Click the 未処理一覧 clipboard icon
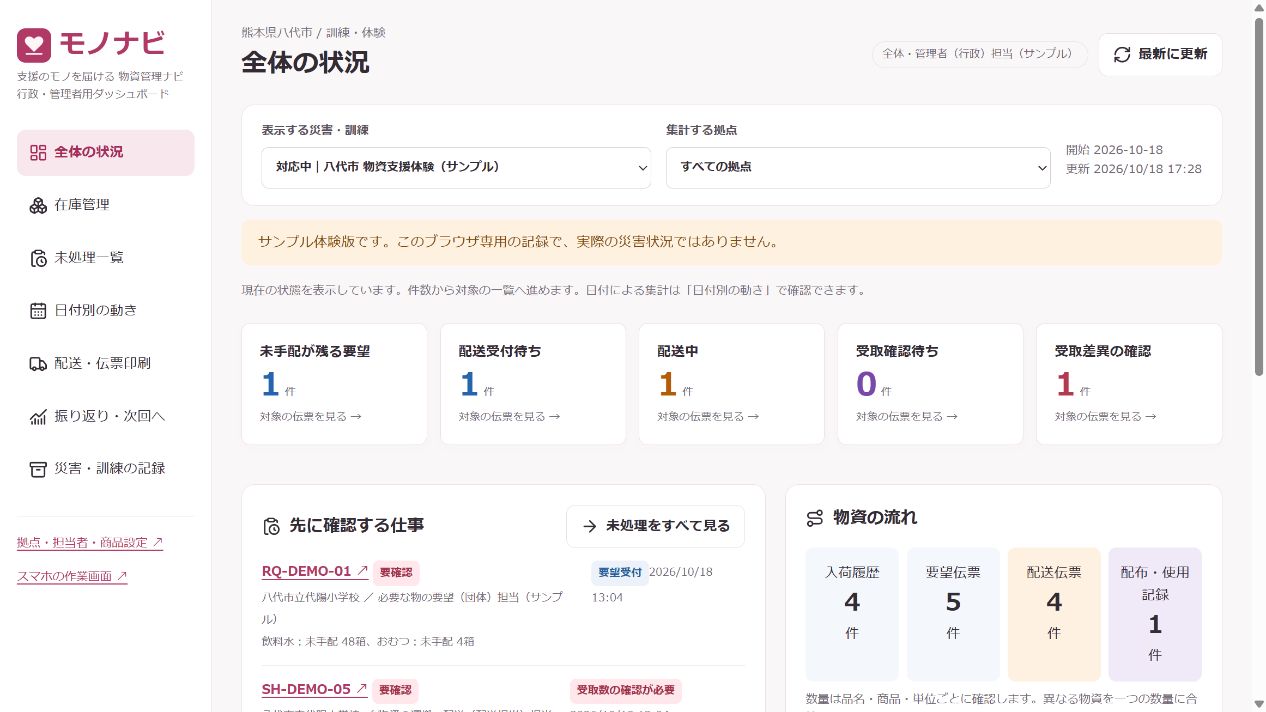The width and height of the screenshot is (1266, 712). click(38, 258)
